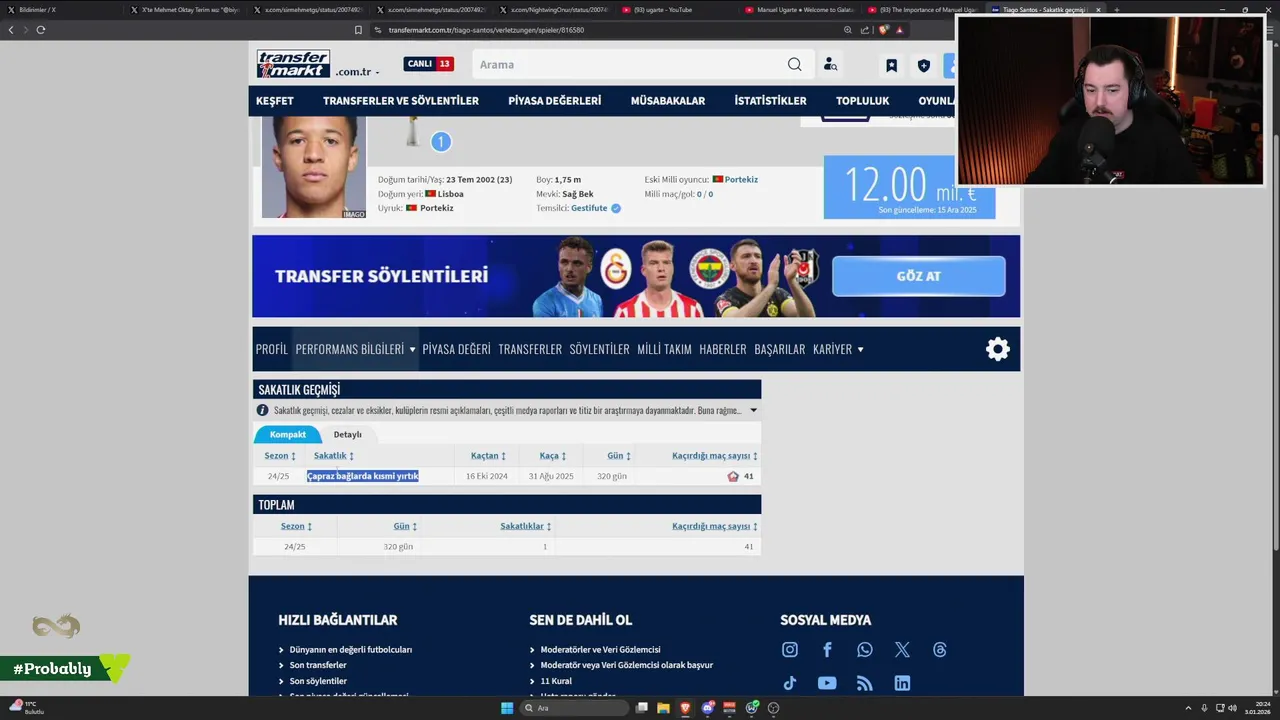Click the bookmark icon in header
Viewport: 1280px width, 720px height.
pyautogui.click(x=891, y=65)
